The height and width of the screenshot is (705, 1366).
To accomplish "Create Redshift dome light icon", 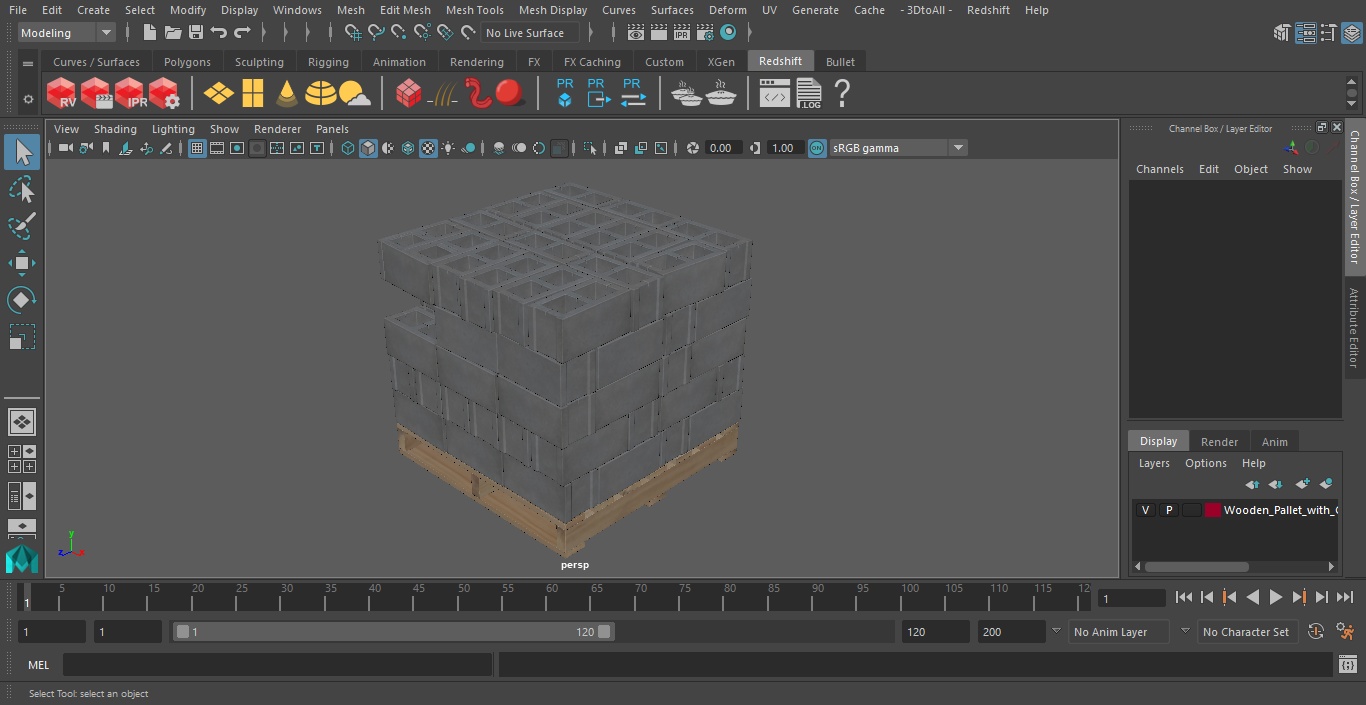I will (x=321, y=94).
